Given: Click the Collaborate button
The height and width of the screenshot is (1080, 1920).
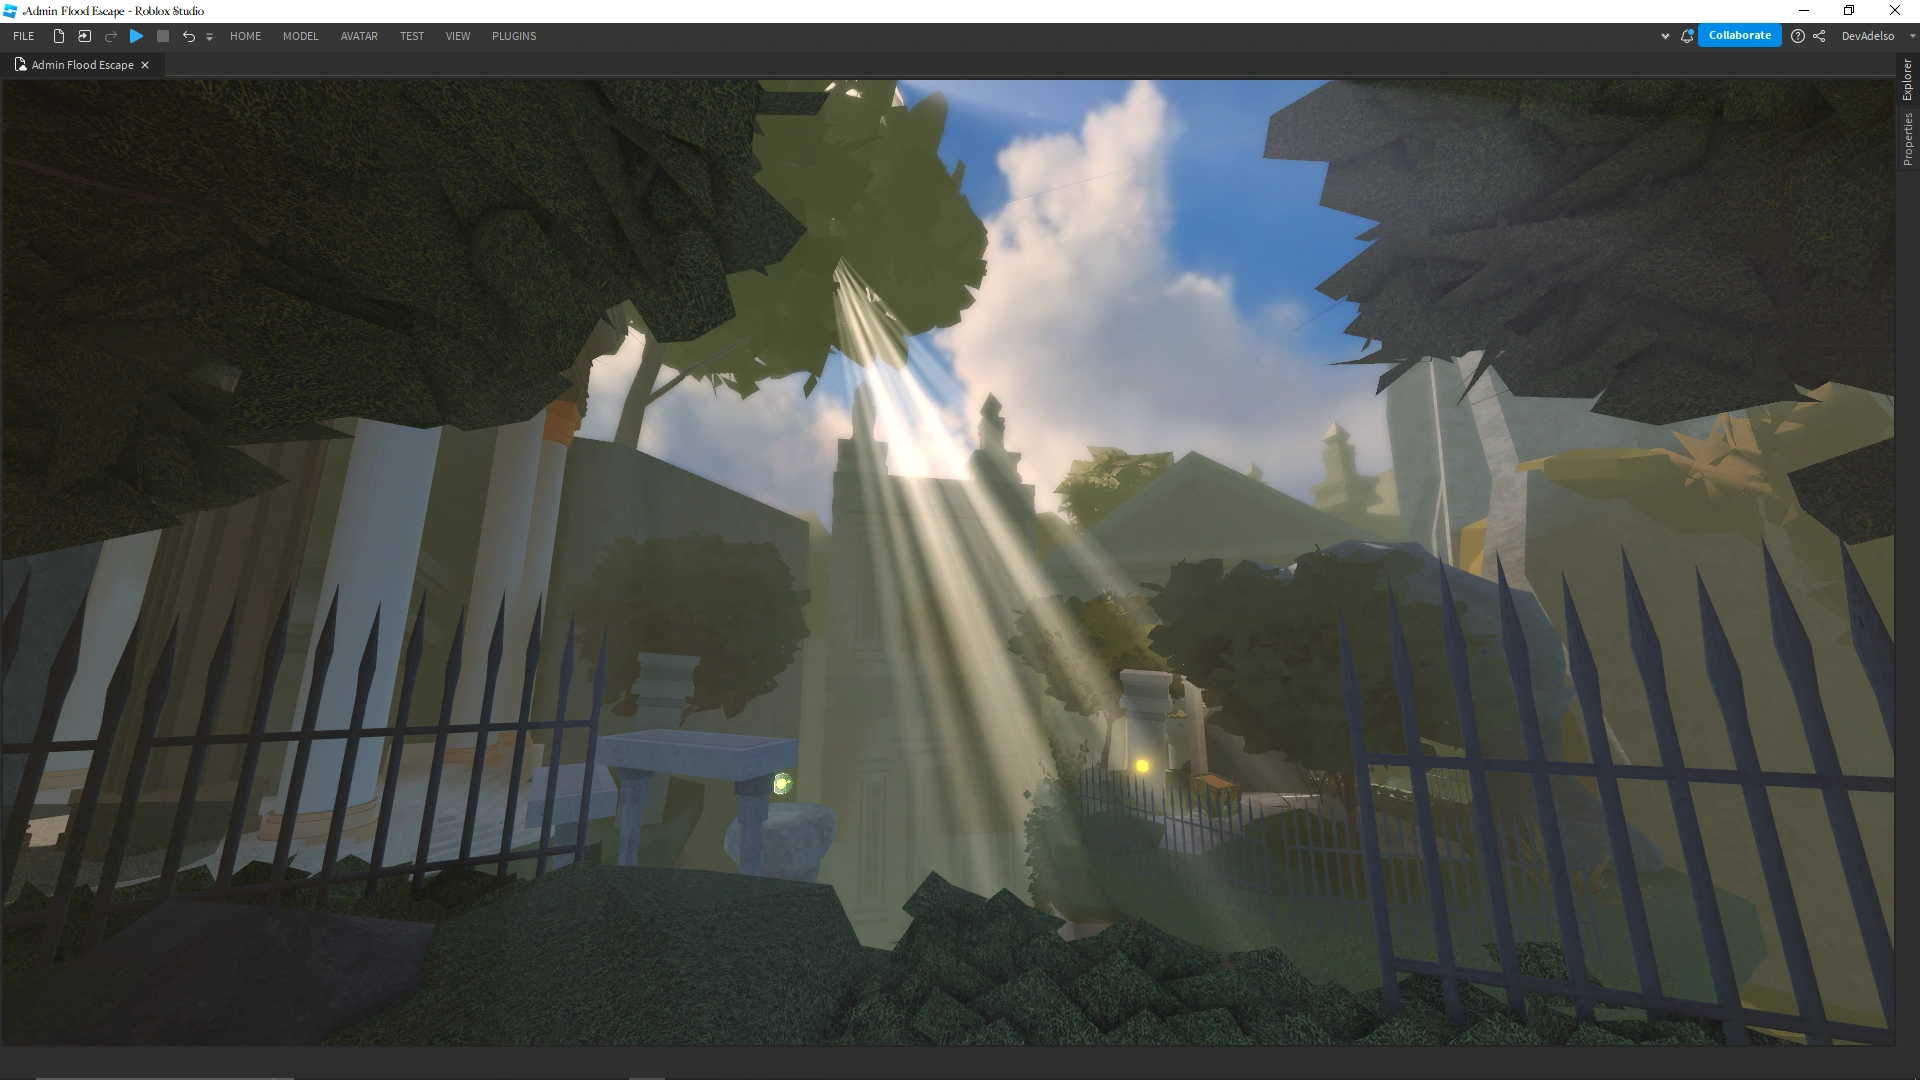Looking at the screenshot, I should click(1739, 35).
